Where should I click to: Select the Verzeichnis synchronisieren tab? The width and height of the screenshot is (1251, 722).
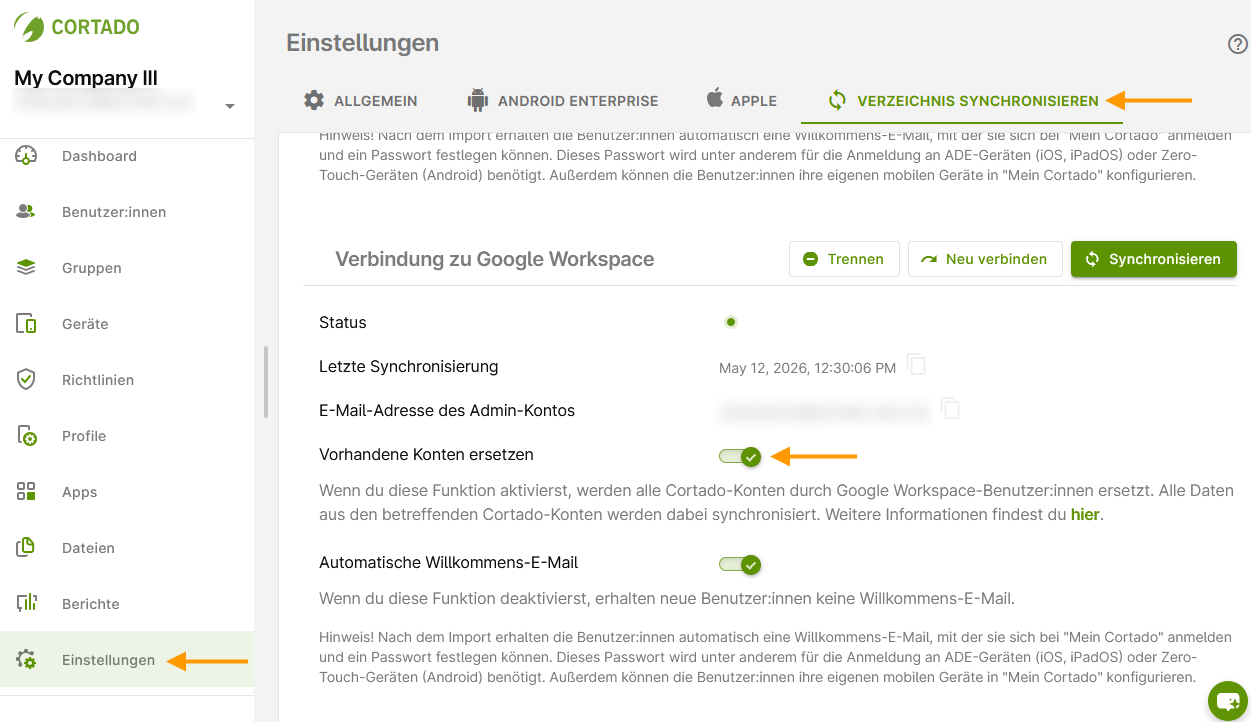[x=962, y=101]
